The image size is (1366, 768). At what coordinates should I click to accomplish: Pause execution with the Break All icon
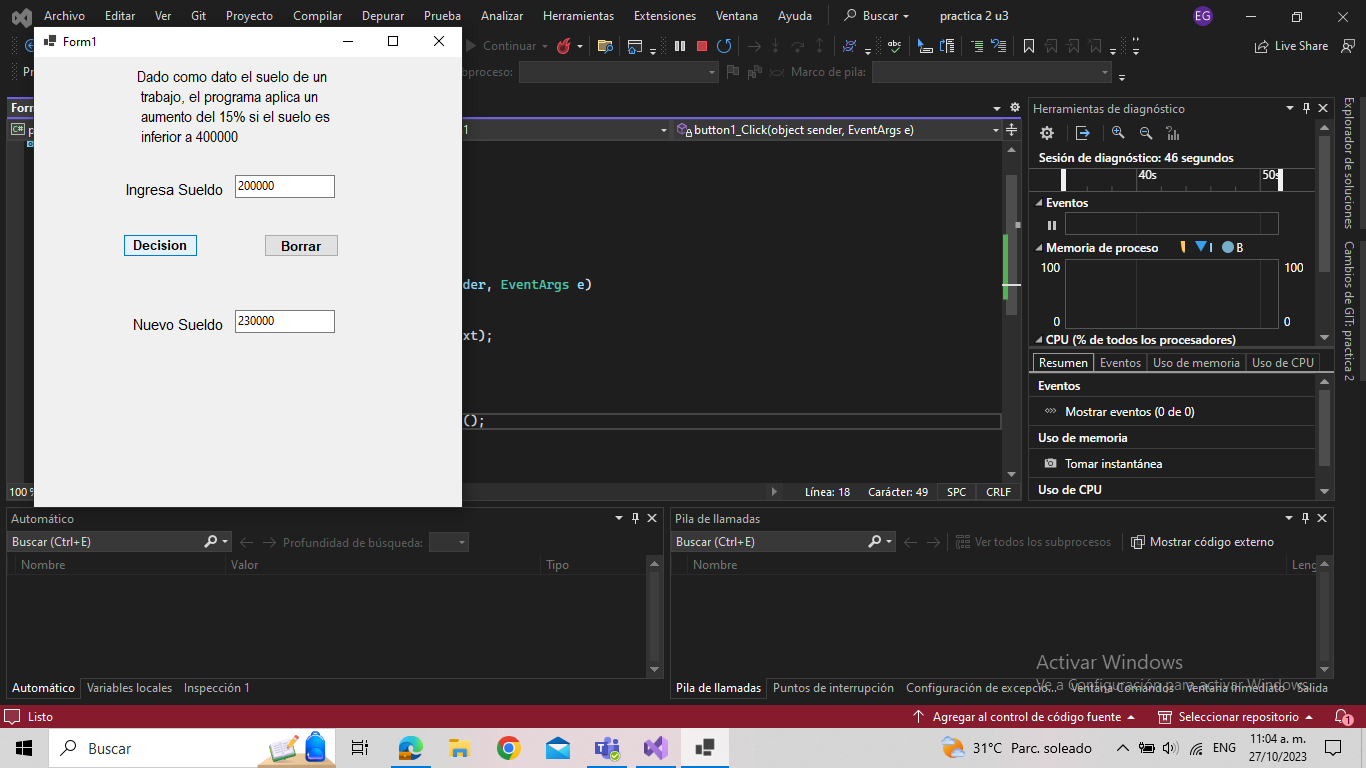click(x=679, y=45)
